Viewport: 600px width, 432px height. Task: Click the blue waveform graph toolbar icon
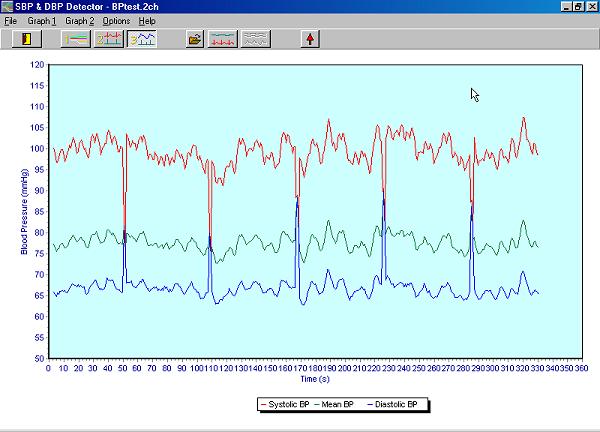click(x=142, y=39)
